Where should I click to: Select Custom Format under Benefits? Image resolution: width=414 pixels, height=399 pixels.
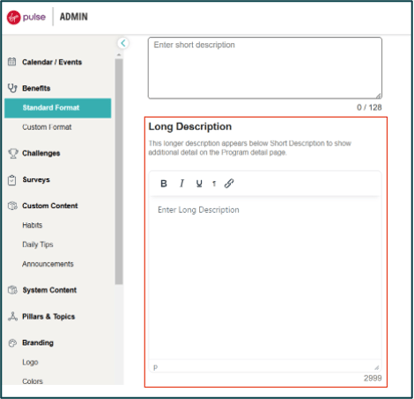tap(47, 127)
